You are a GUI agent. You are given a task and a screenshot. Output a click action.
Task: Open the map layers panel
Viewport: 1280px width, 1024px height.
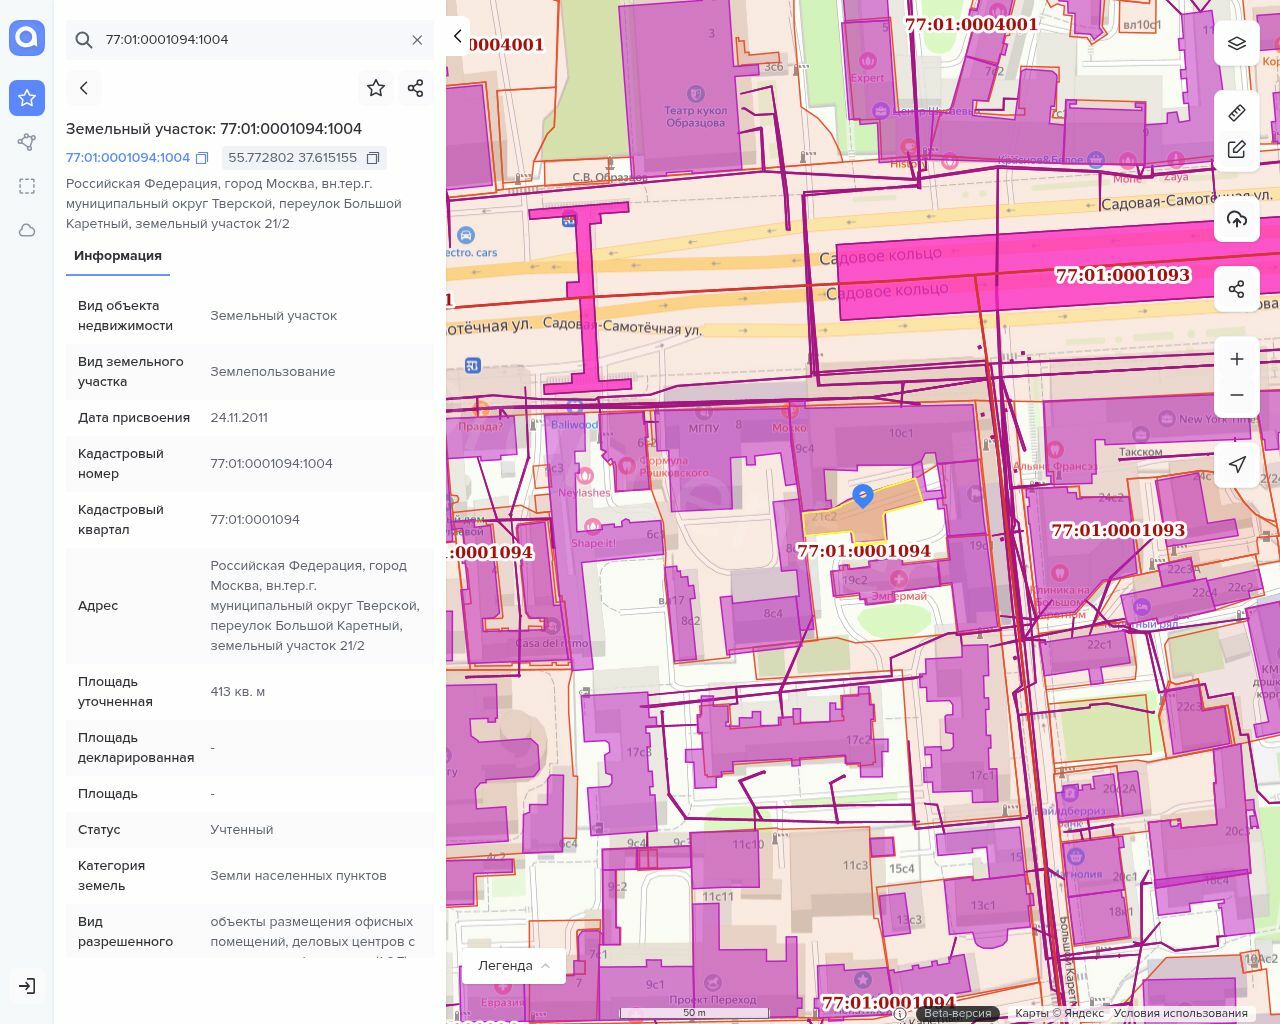1237,44
